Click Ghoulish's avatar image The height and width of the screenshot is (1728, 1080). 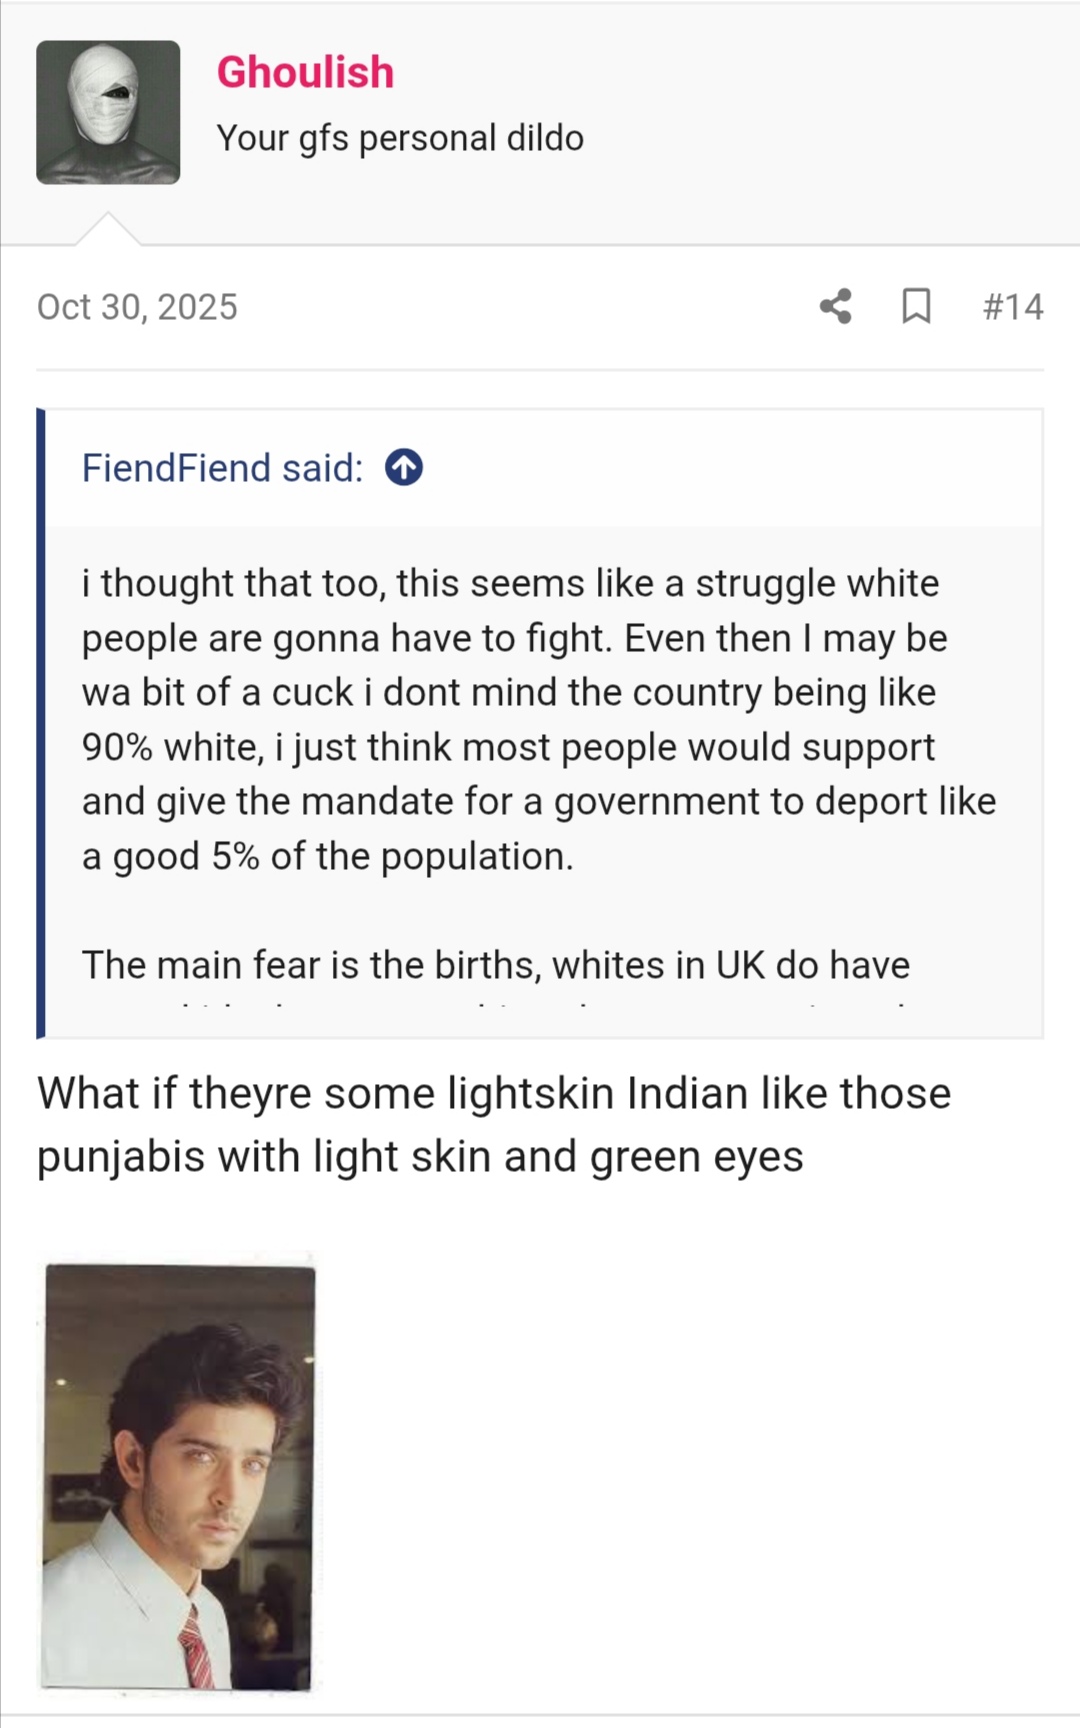(x=108, y=112)
